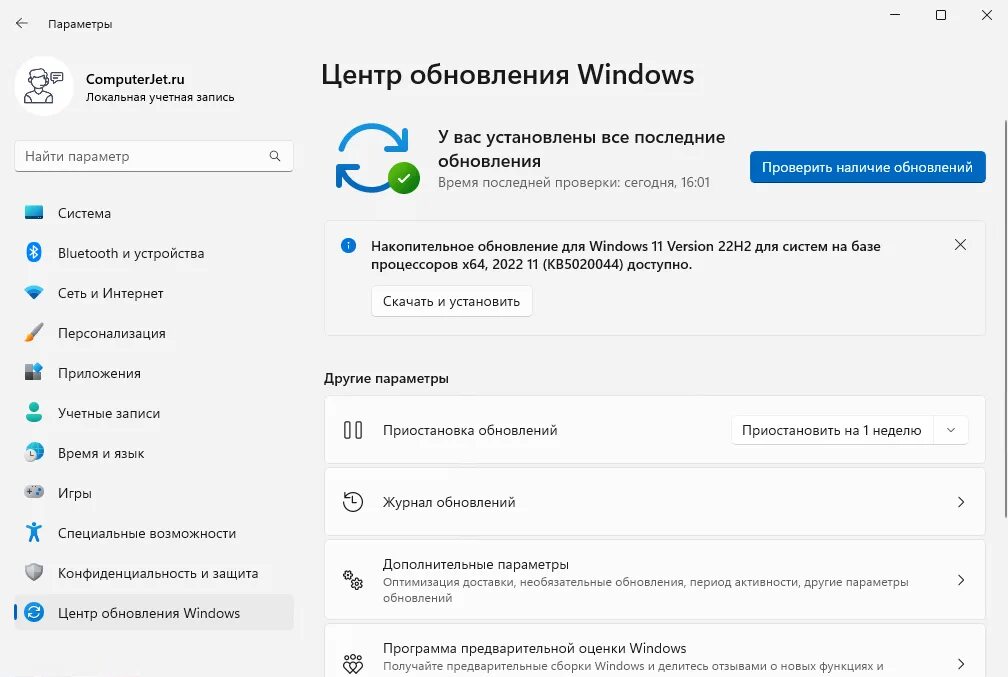Open Программа предварительной оценки Windows
This screenshot has width=1008, height=677.
[654, 651]
